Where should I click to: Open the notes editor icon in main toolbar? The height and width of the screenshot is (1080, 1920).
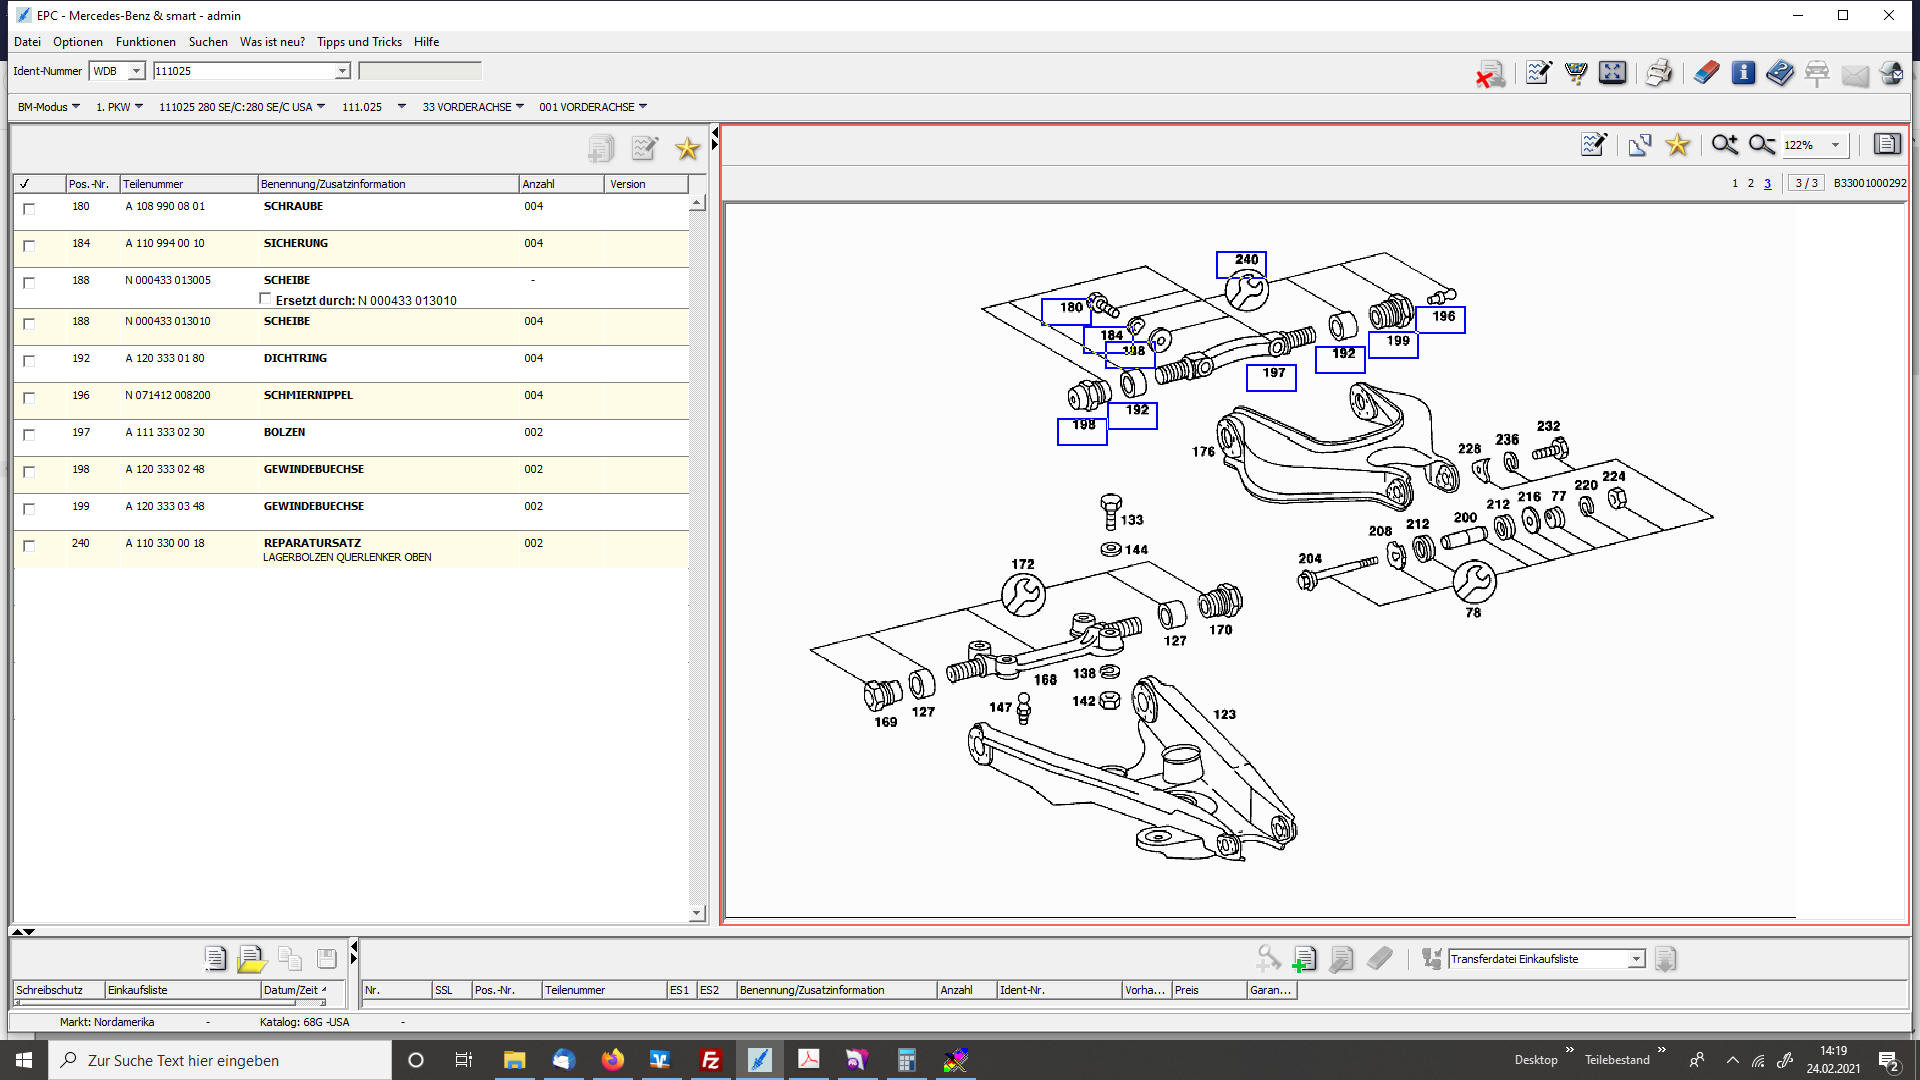pos(1538,73)
